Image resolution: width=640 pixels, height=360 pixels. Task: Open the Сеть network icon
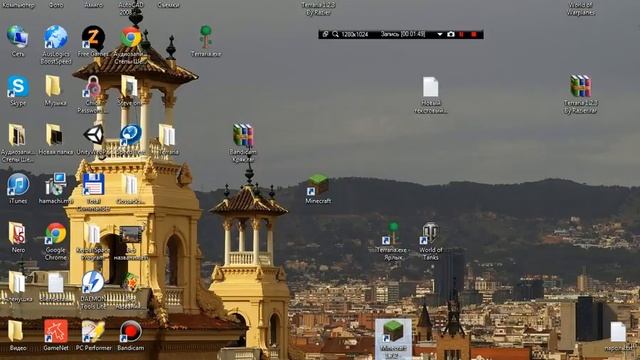[18, 37]
